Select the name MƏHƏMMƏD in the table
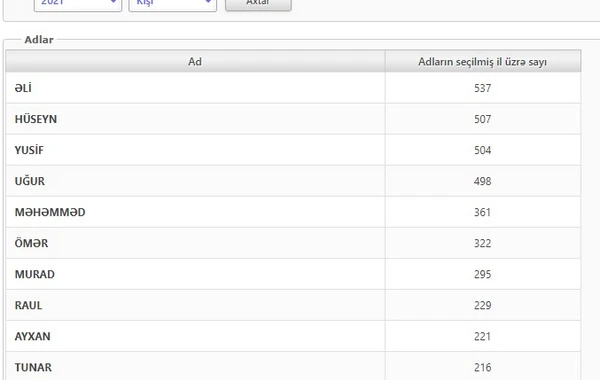Screen dimensions: 600x380 (x=50, y=212)
